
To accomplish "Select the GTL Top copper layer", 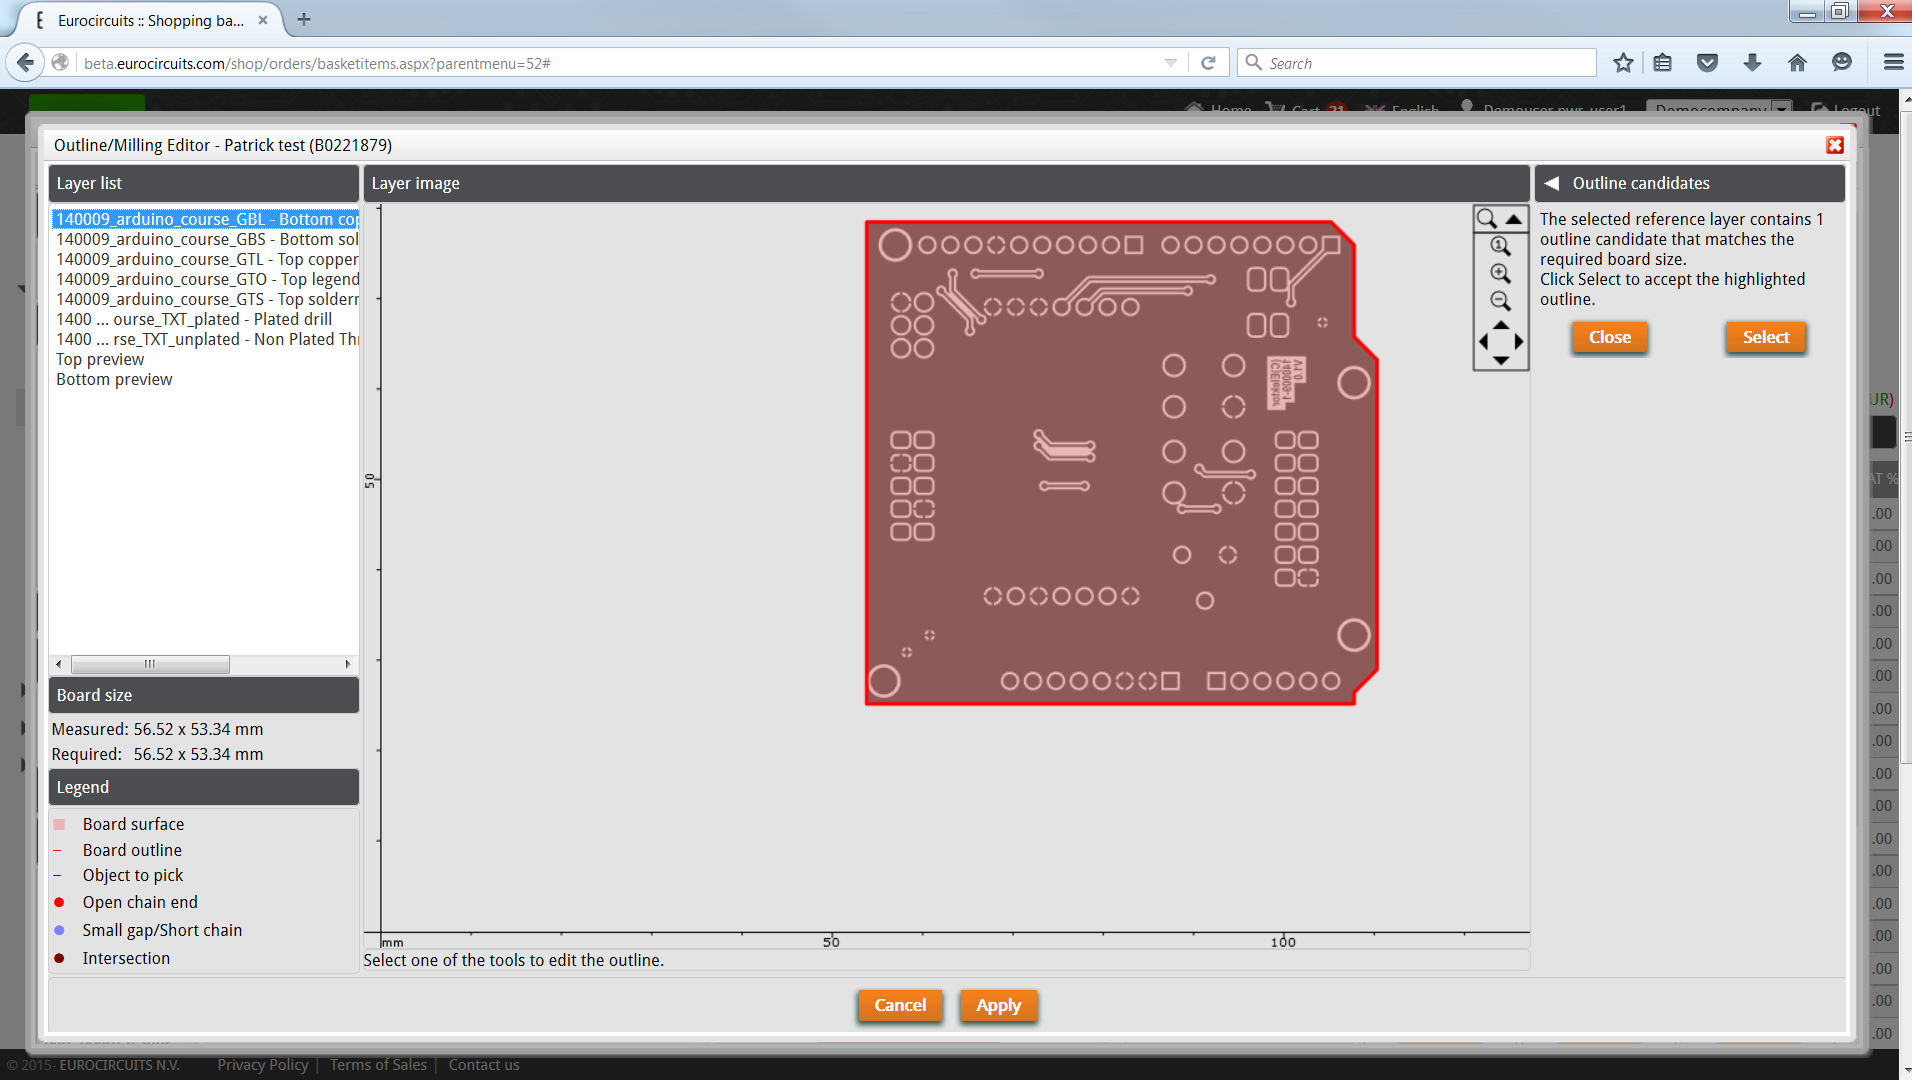I will click(205, 259).
